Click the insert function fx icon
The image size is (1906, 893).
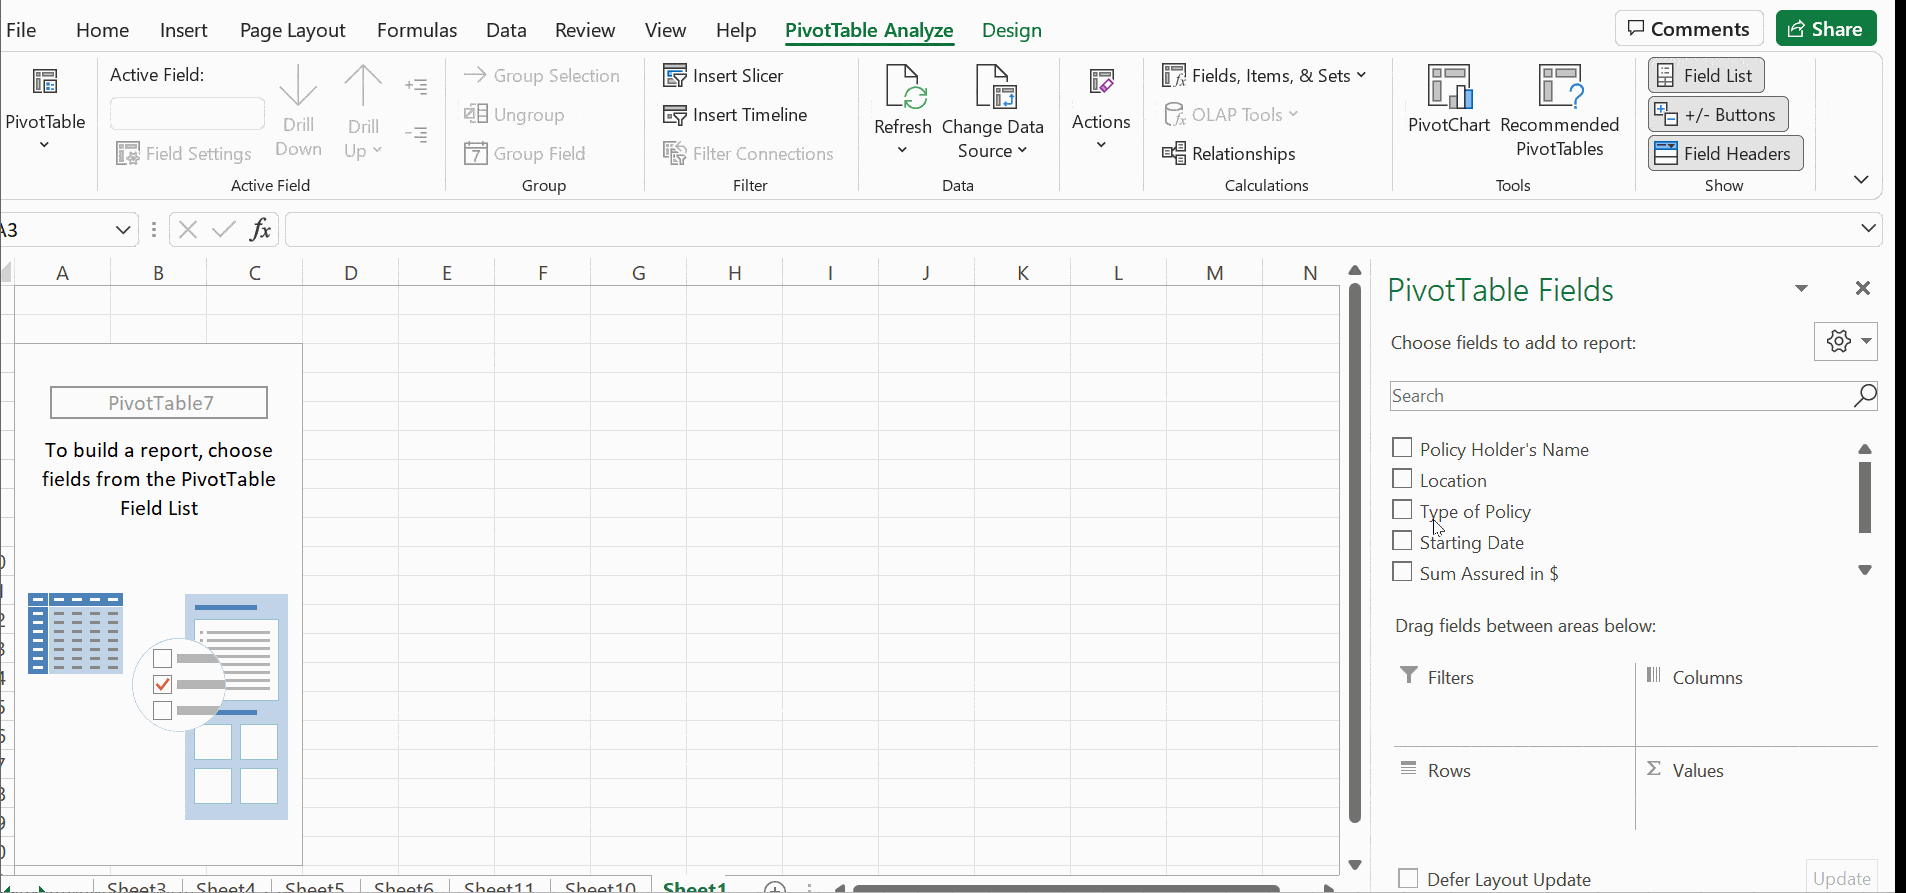click(260, 230)
